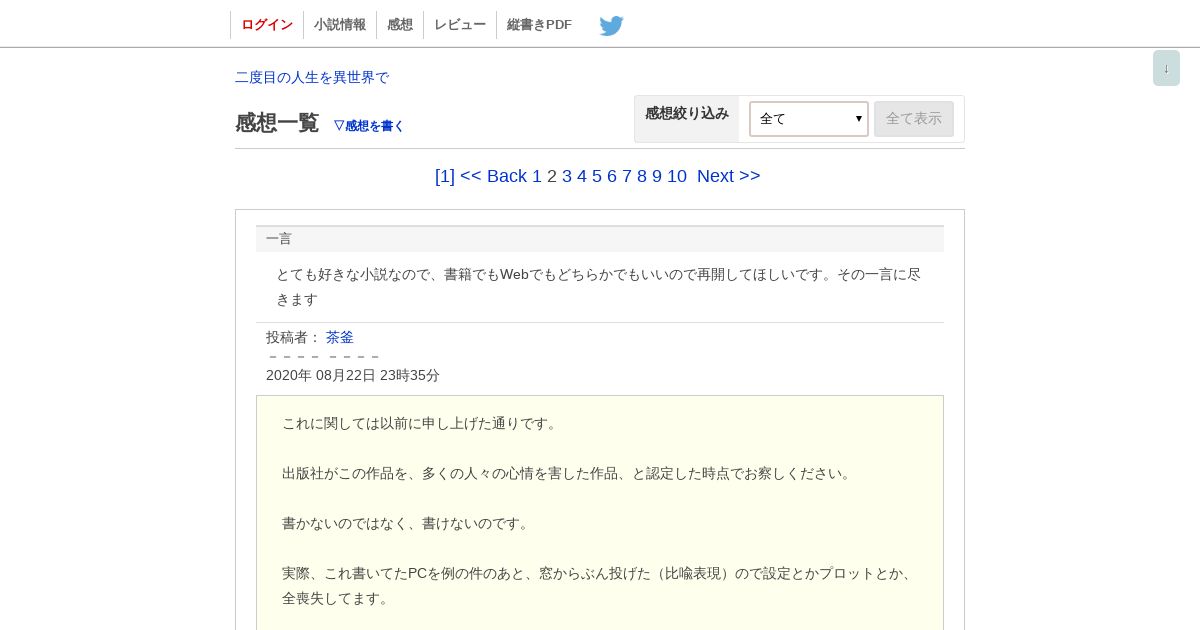Click the << Back pagination link

click(x=493, y=176)
